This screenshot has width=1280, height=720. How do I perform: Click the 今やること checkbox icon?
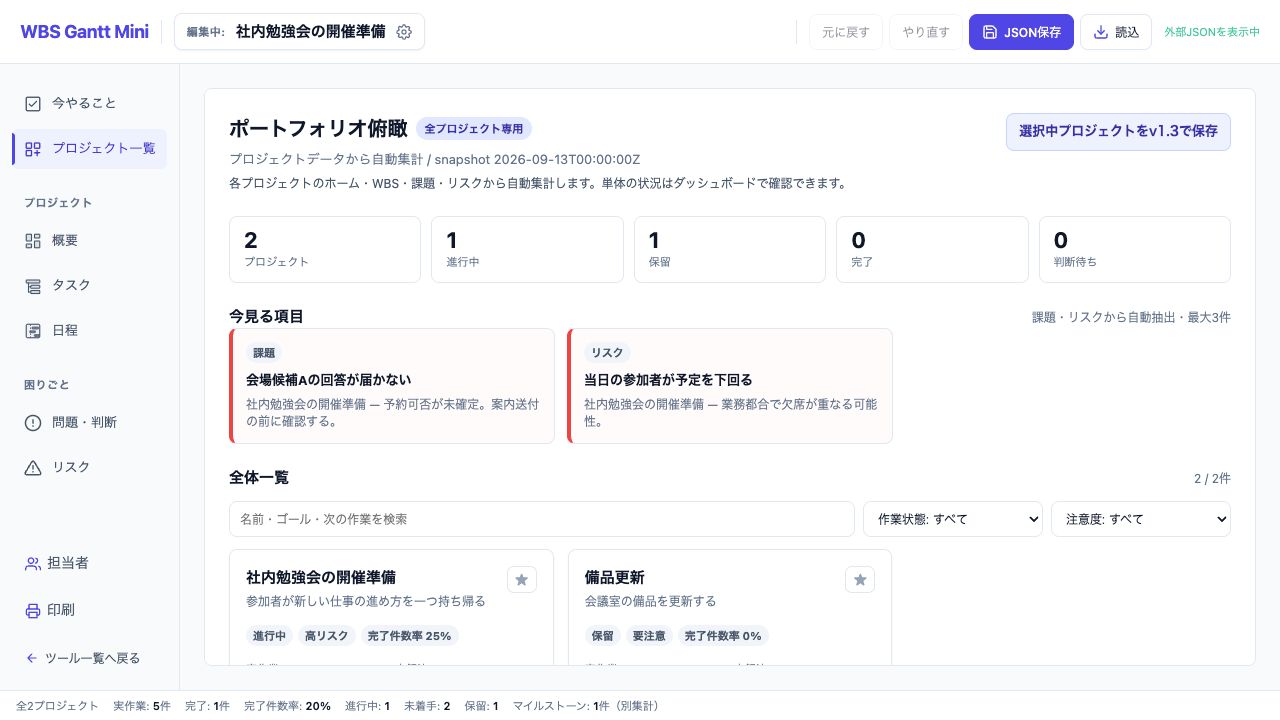tap(33, 103)
